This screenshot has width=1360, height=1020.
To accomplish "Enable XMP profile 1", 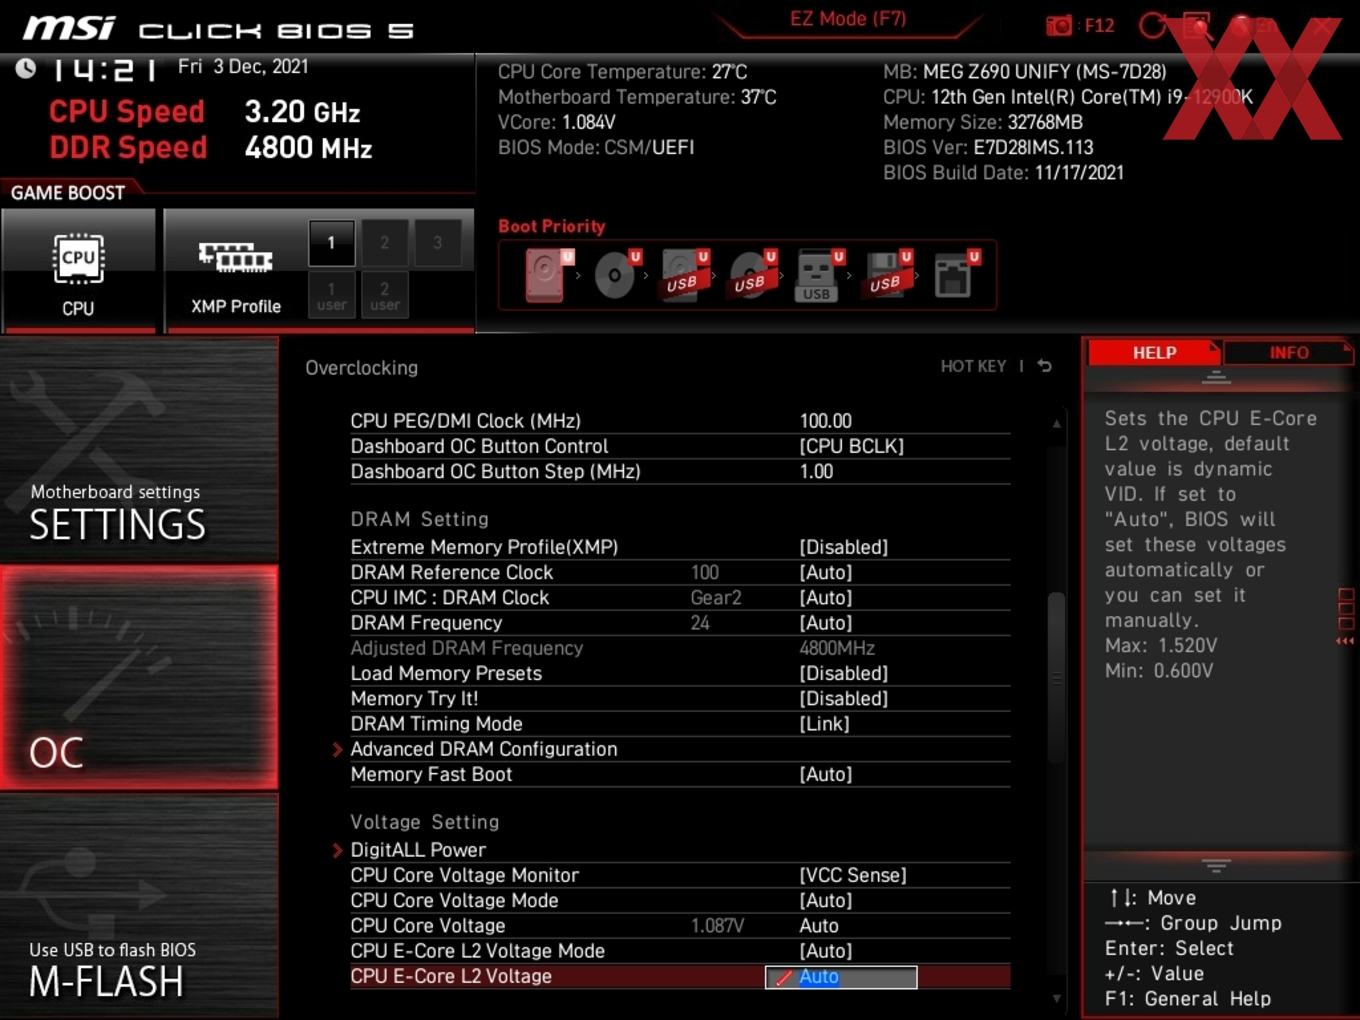I will pos(331,242).
